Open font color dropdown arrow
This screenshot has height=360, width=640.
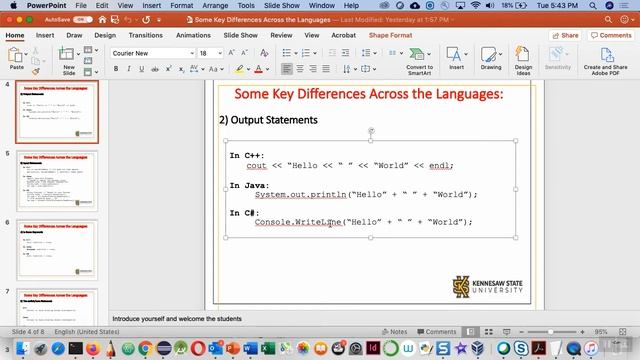click(x=267, y=69)
